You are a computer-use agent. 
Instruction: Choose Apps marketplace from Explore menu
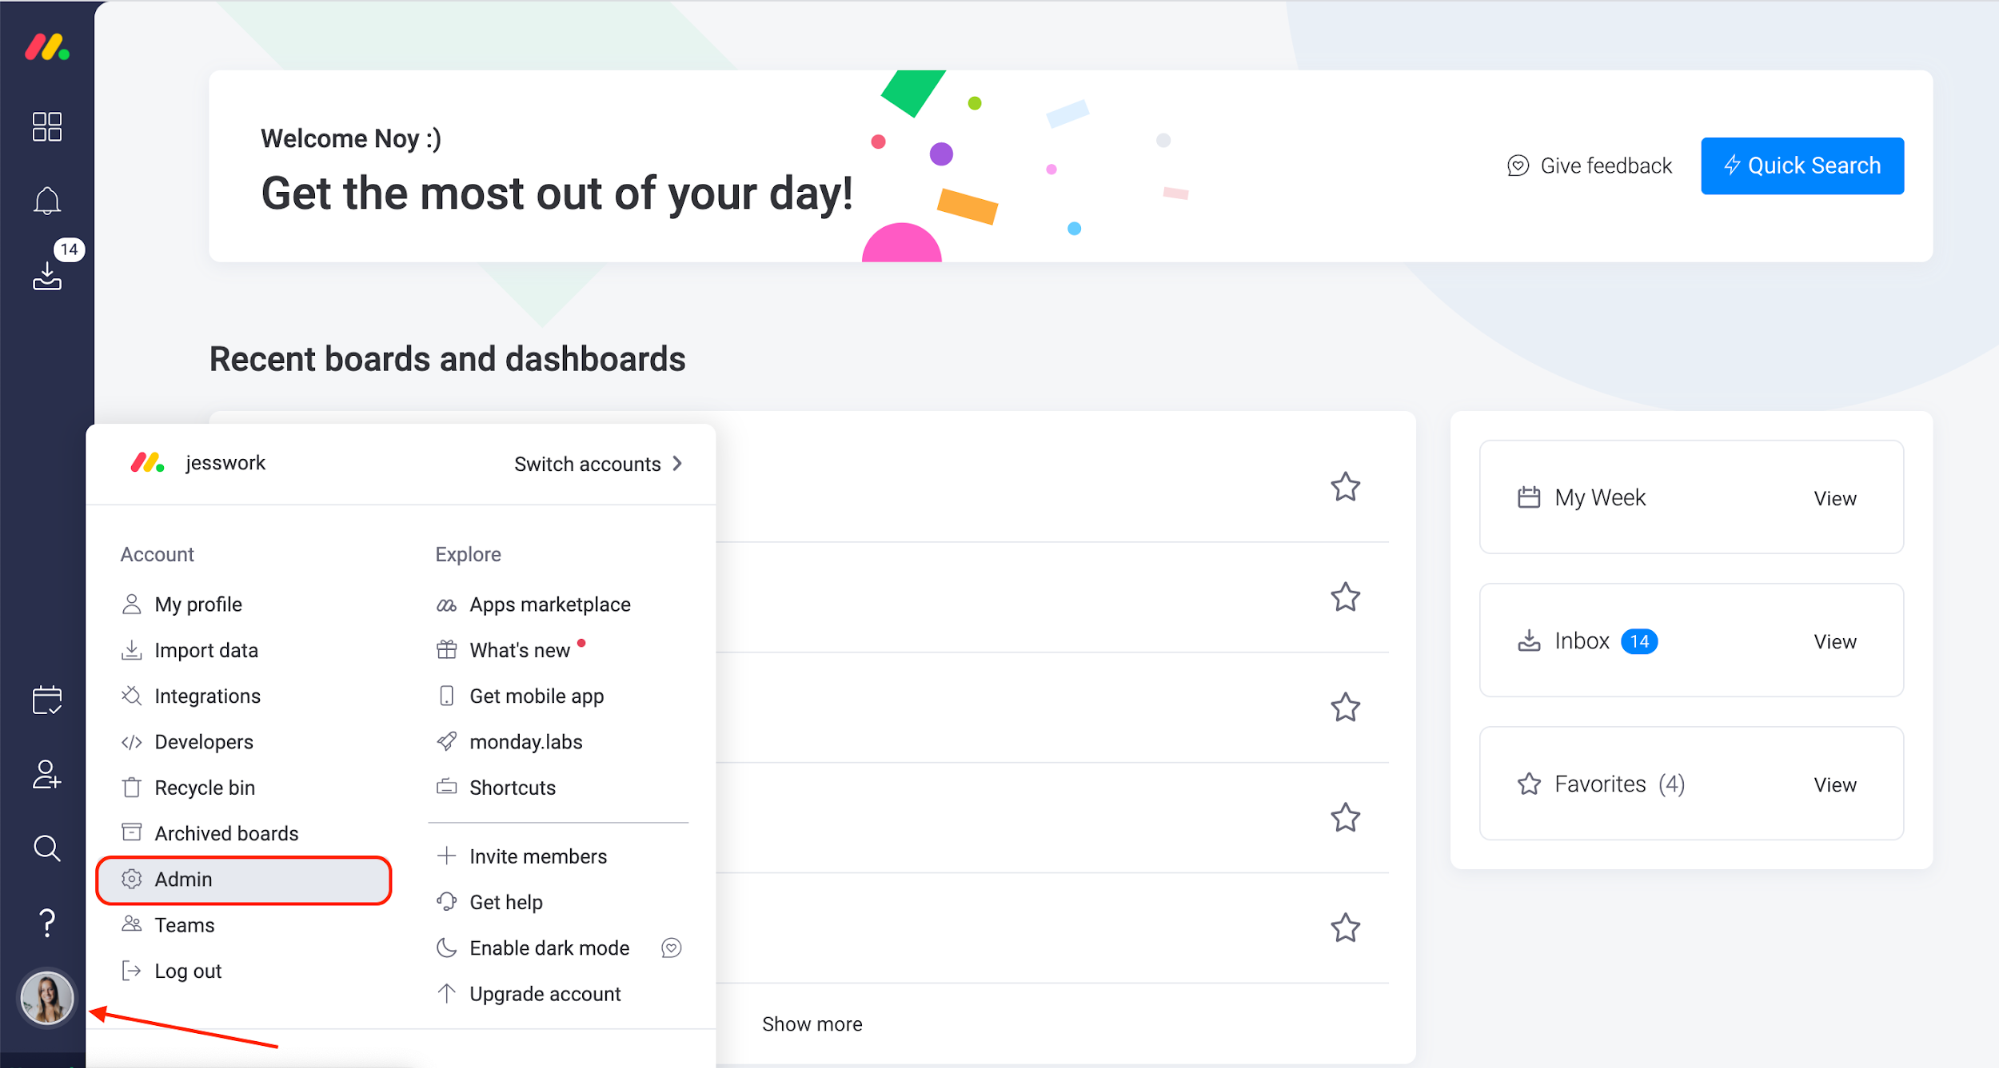(549, 605)
